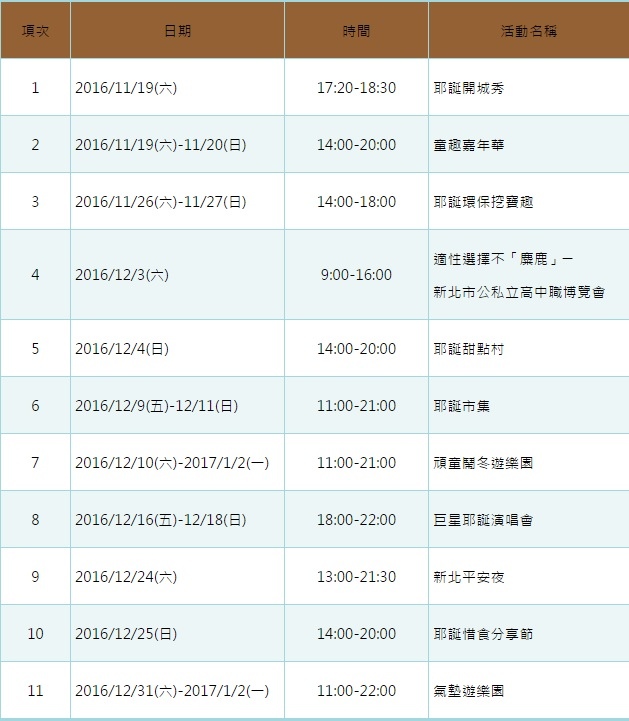The height and width of the screenshot is (721, 629).
Task: Select the time cell 9:00-16:00
Action: (356, 274)
